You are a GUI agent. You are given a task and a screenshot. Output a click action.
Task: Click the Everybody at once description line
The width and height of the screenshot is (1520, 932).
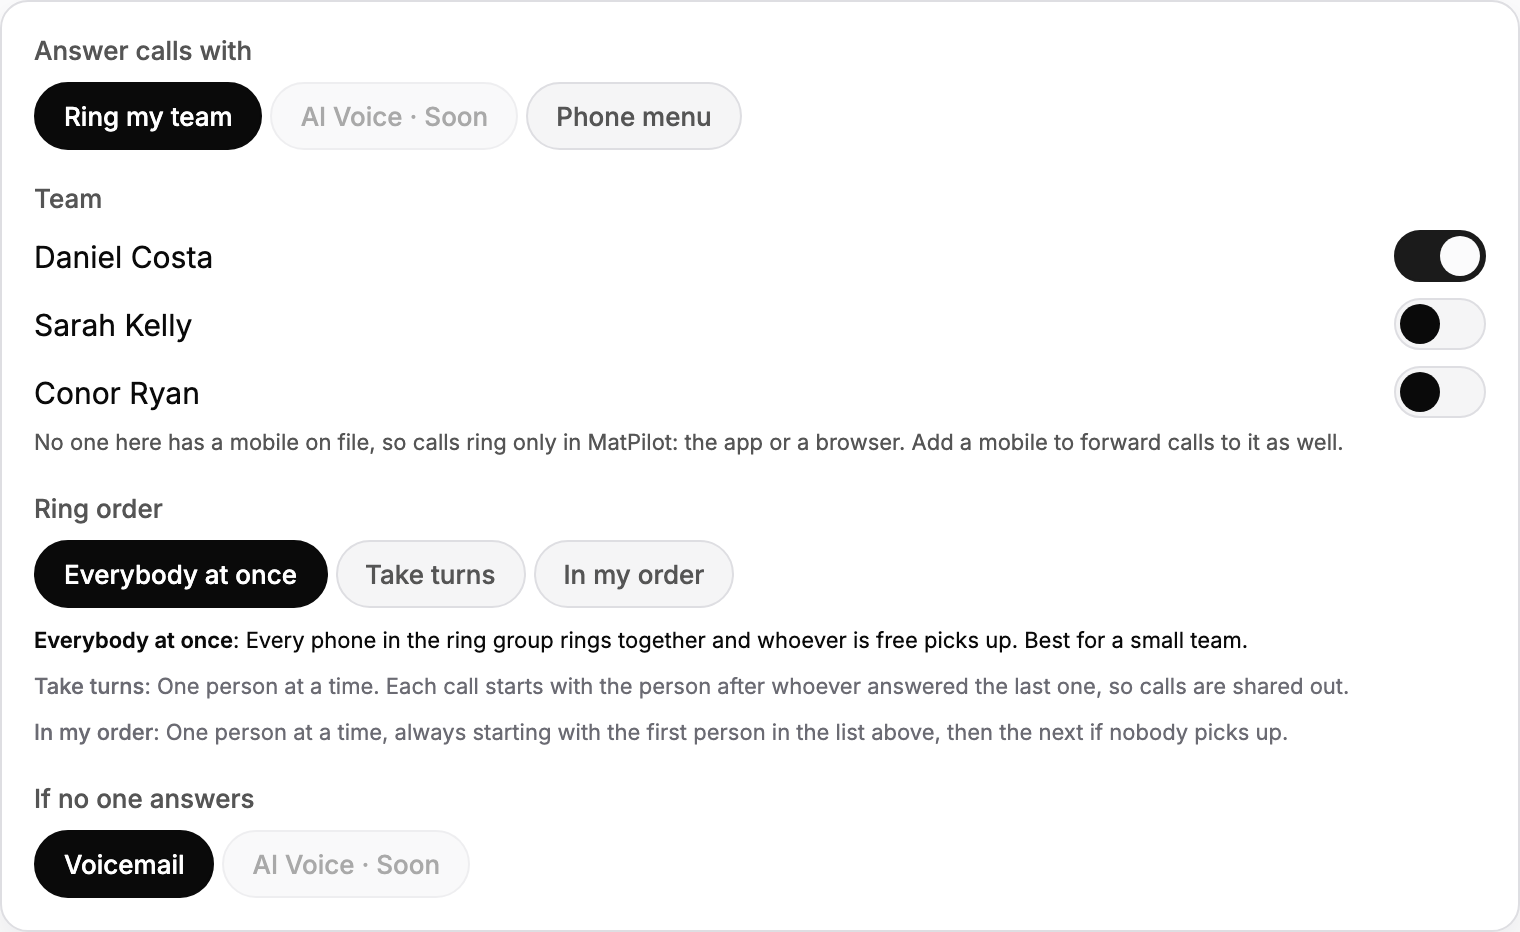641,640
